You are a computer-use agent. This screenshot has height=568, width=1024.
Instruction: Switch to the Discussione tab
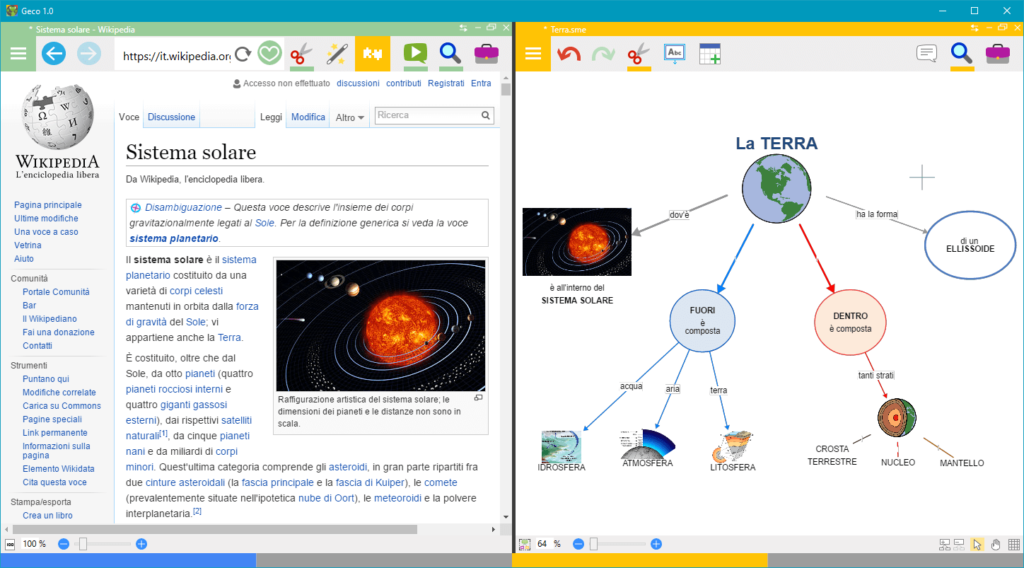click(171, 117)
